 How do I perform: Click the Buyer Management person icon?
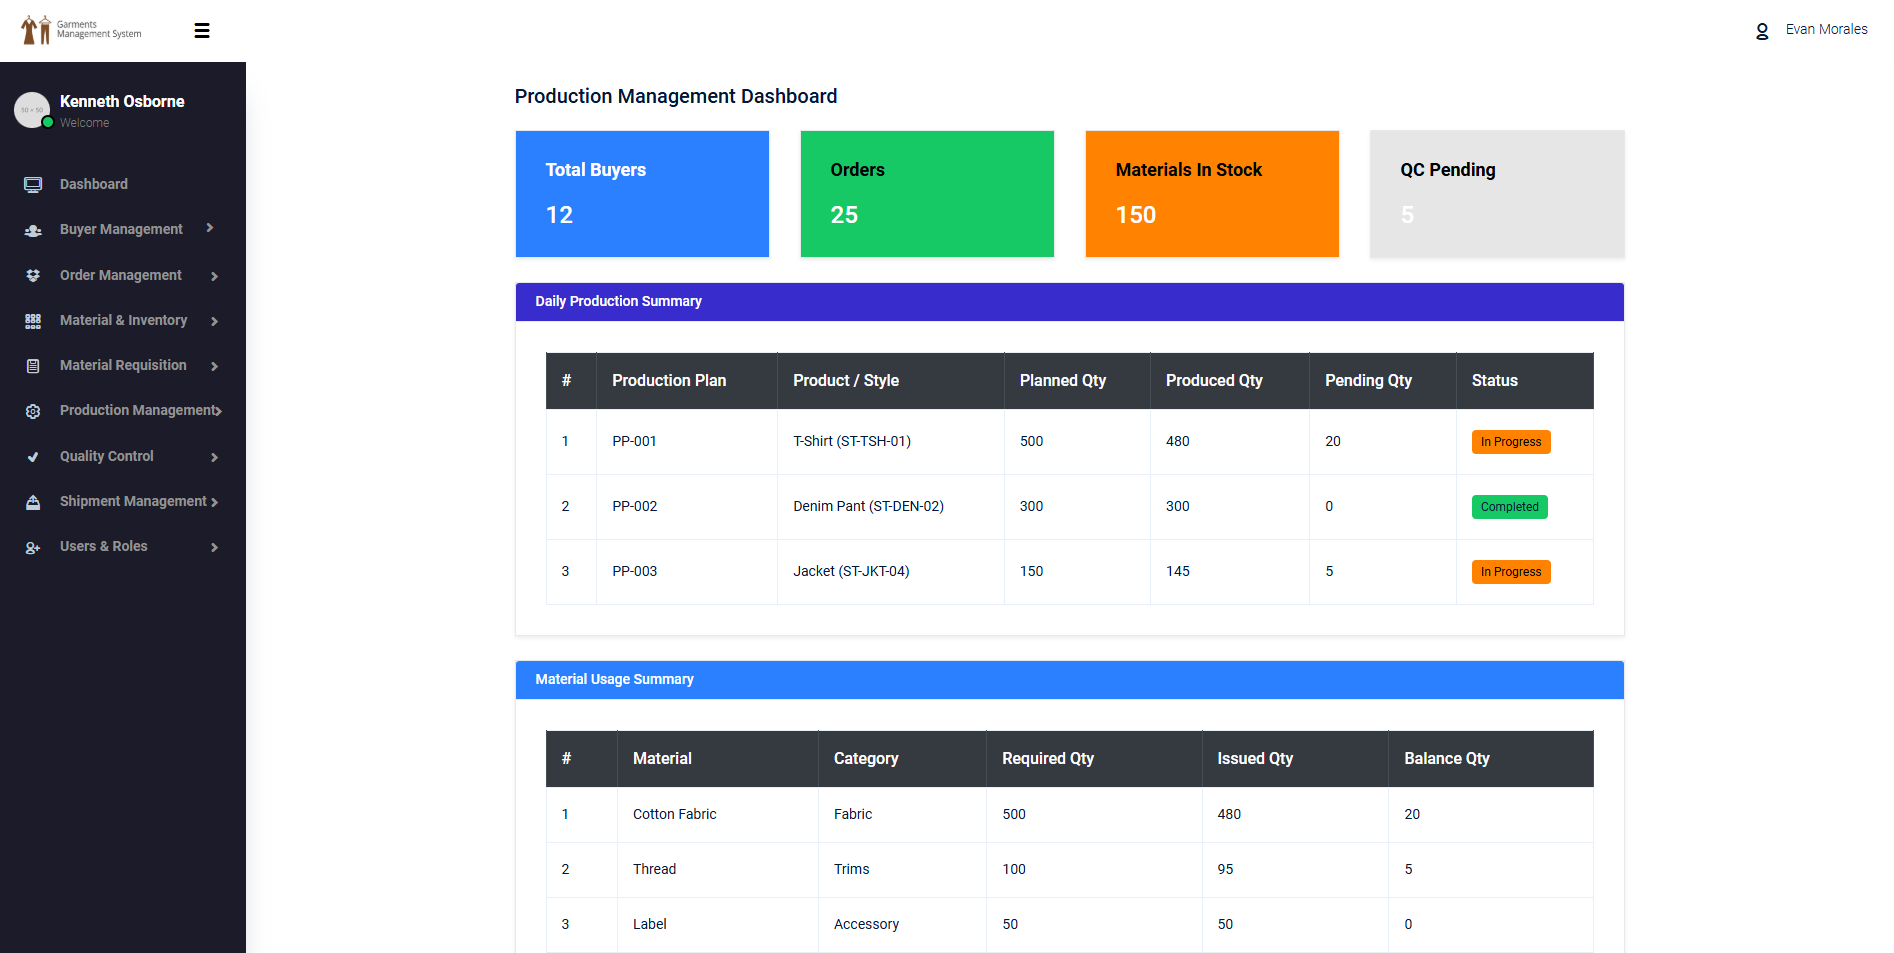point(33,230)
